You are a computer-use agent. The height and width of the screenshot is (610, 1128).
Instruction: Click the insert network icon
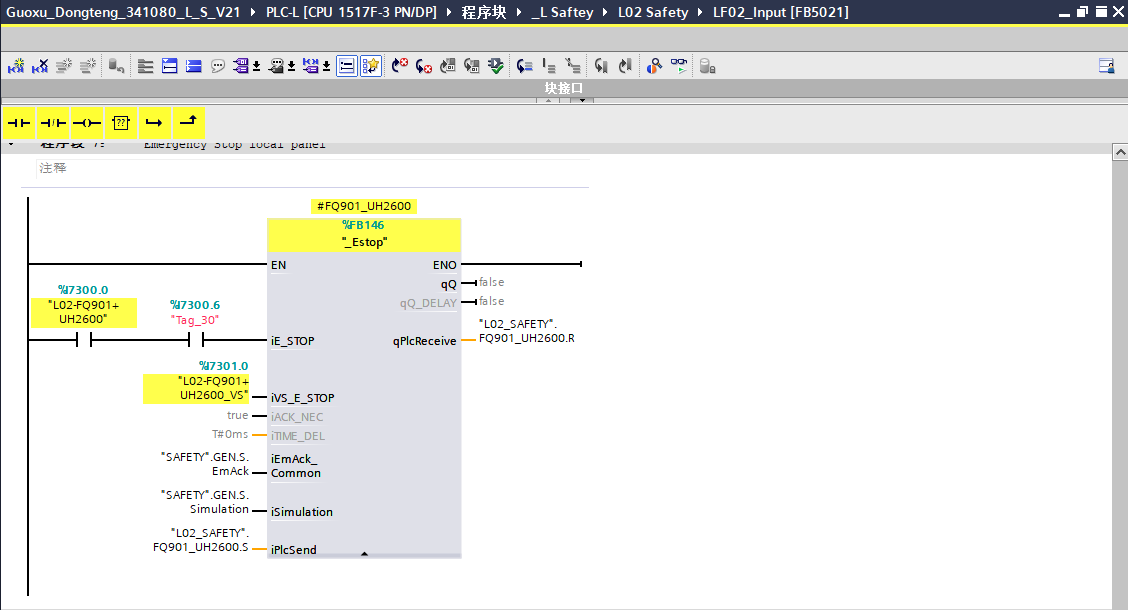16,66
